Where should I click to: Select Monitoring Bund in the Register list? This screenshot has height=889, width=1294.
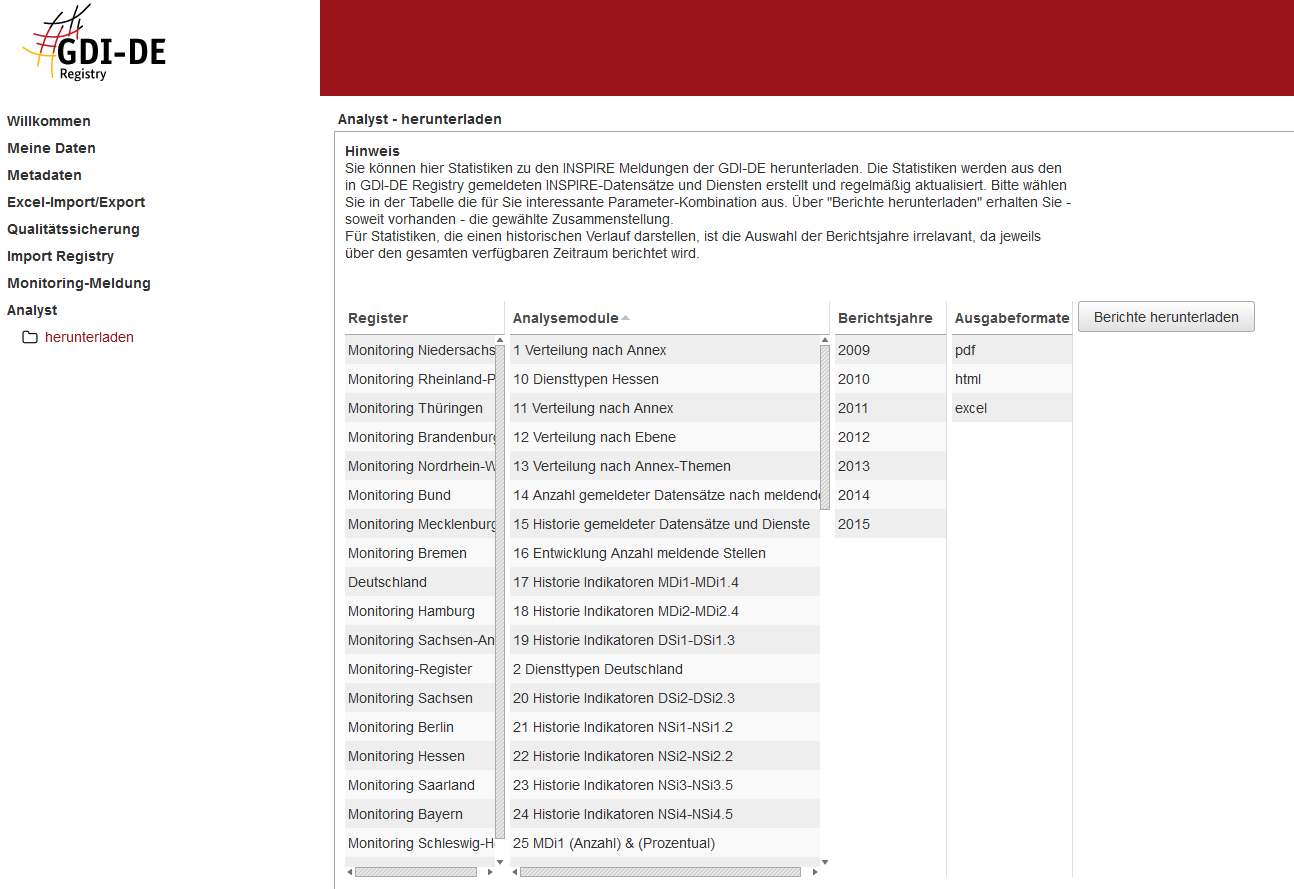(399, 495)
